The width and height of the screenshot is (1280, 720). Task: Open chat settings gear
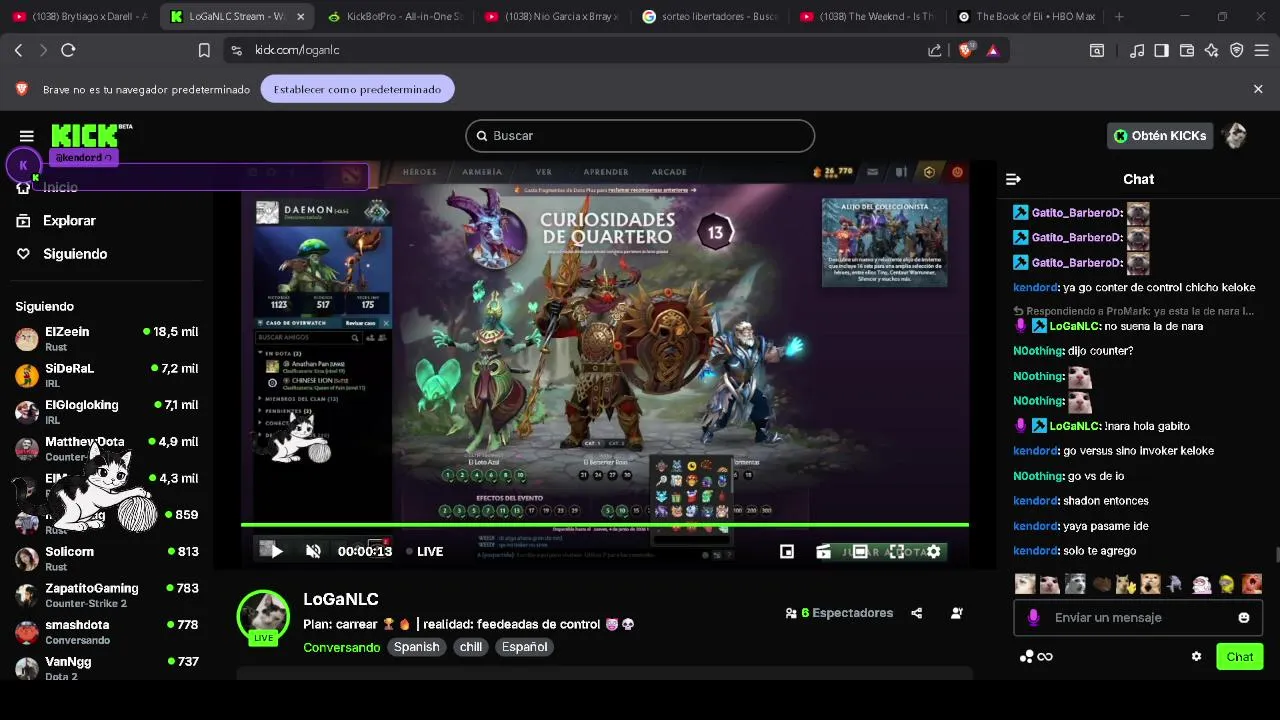(x=1196, y=657)
